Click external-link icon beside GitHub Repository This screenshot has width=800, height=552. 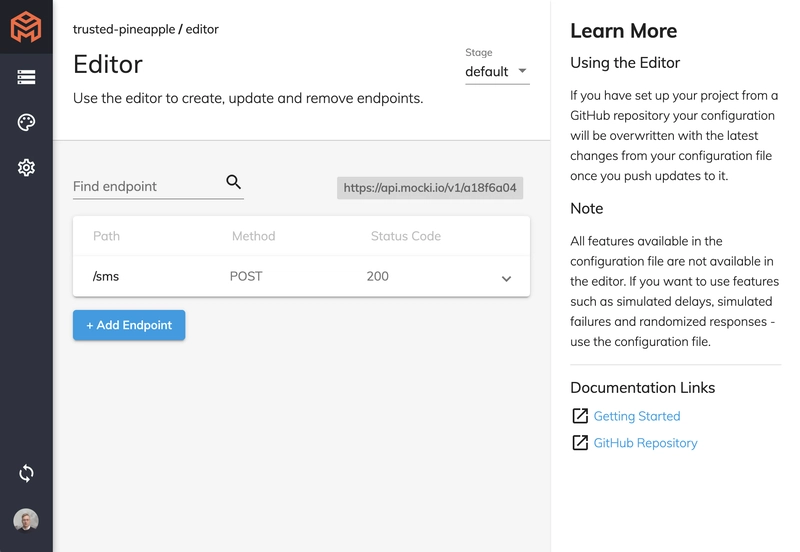tap(580, 442)
